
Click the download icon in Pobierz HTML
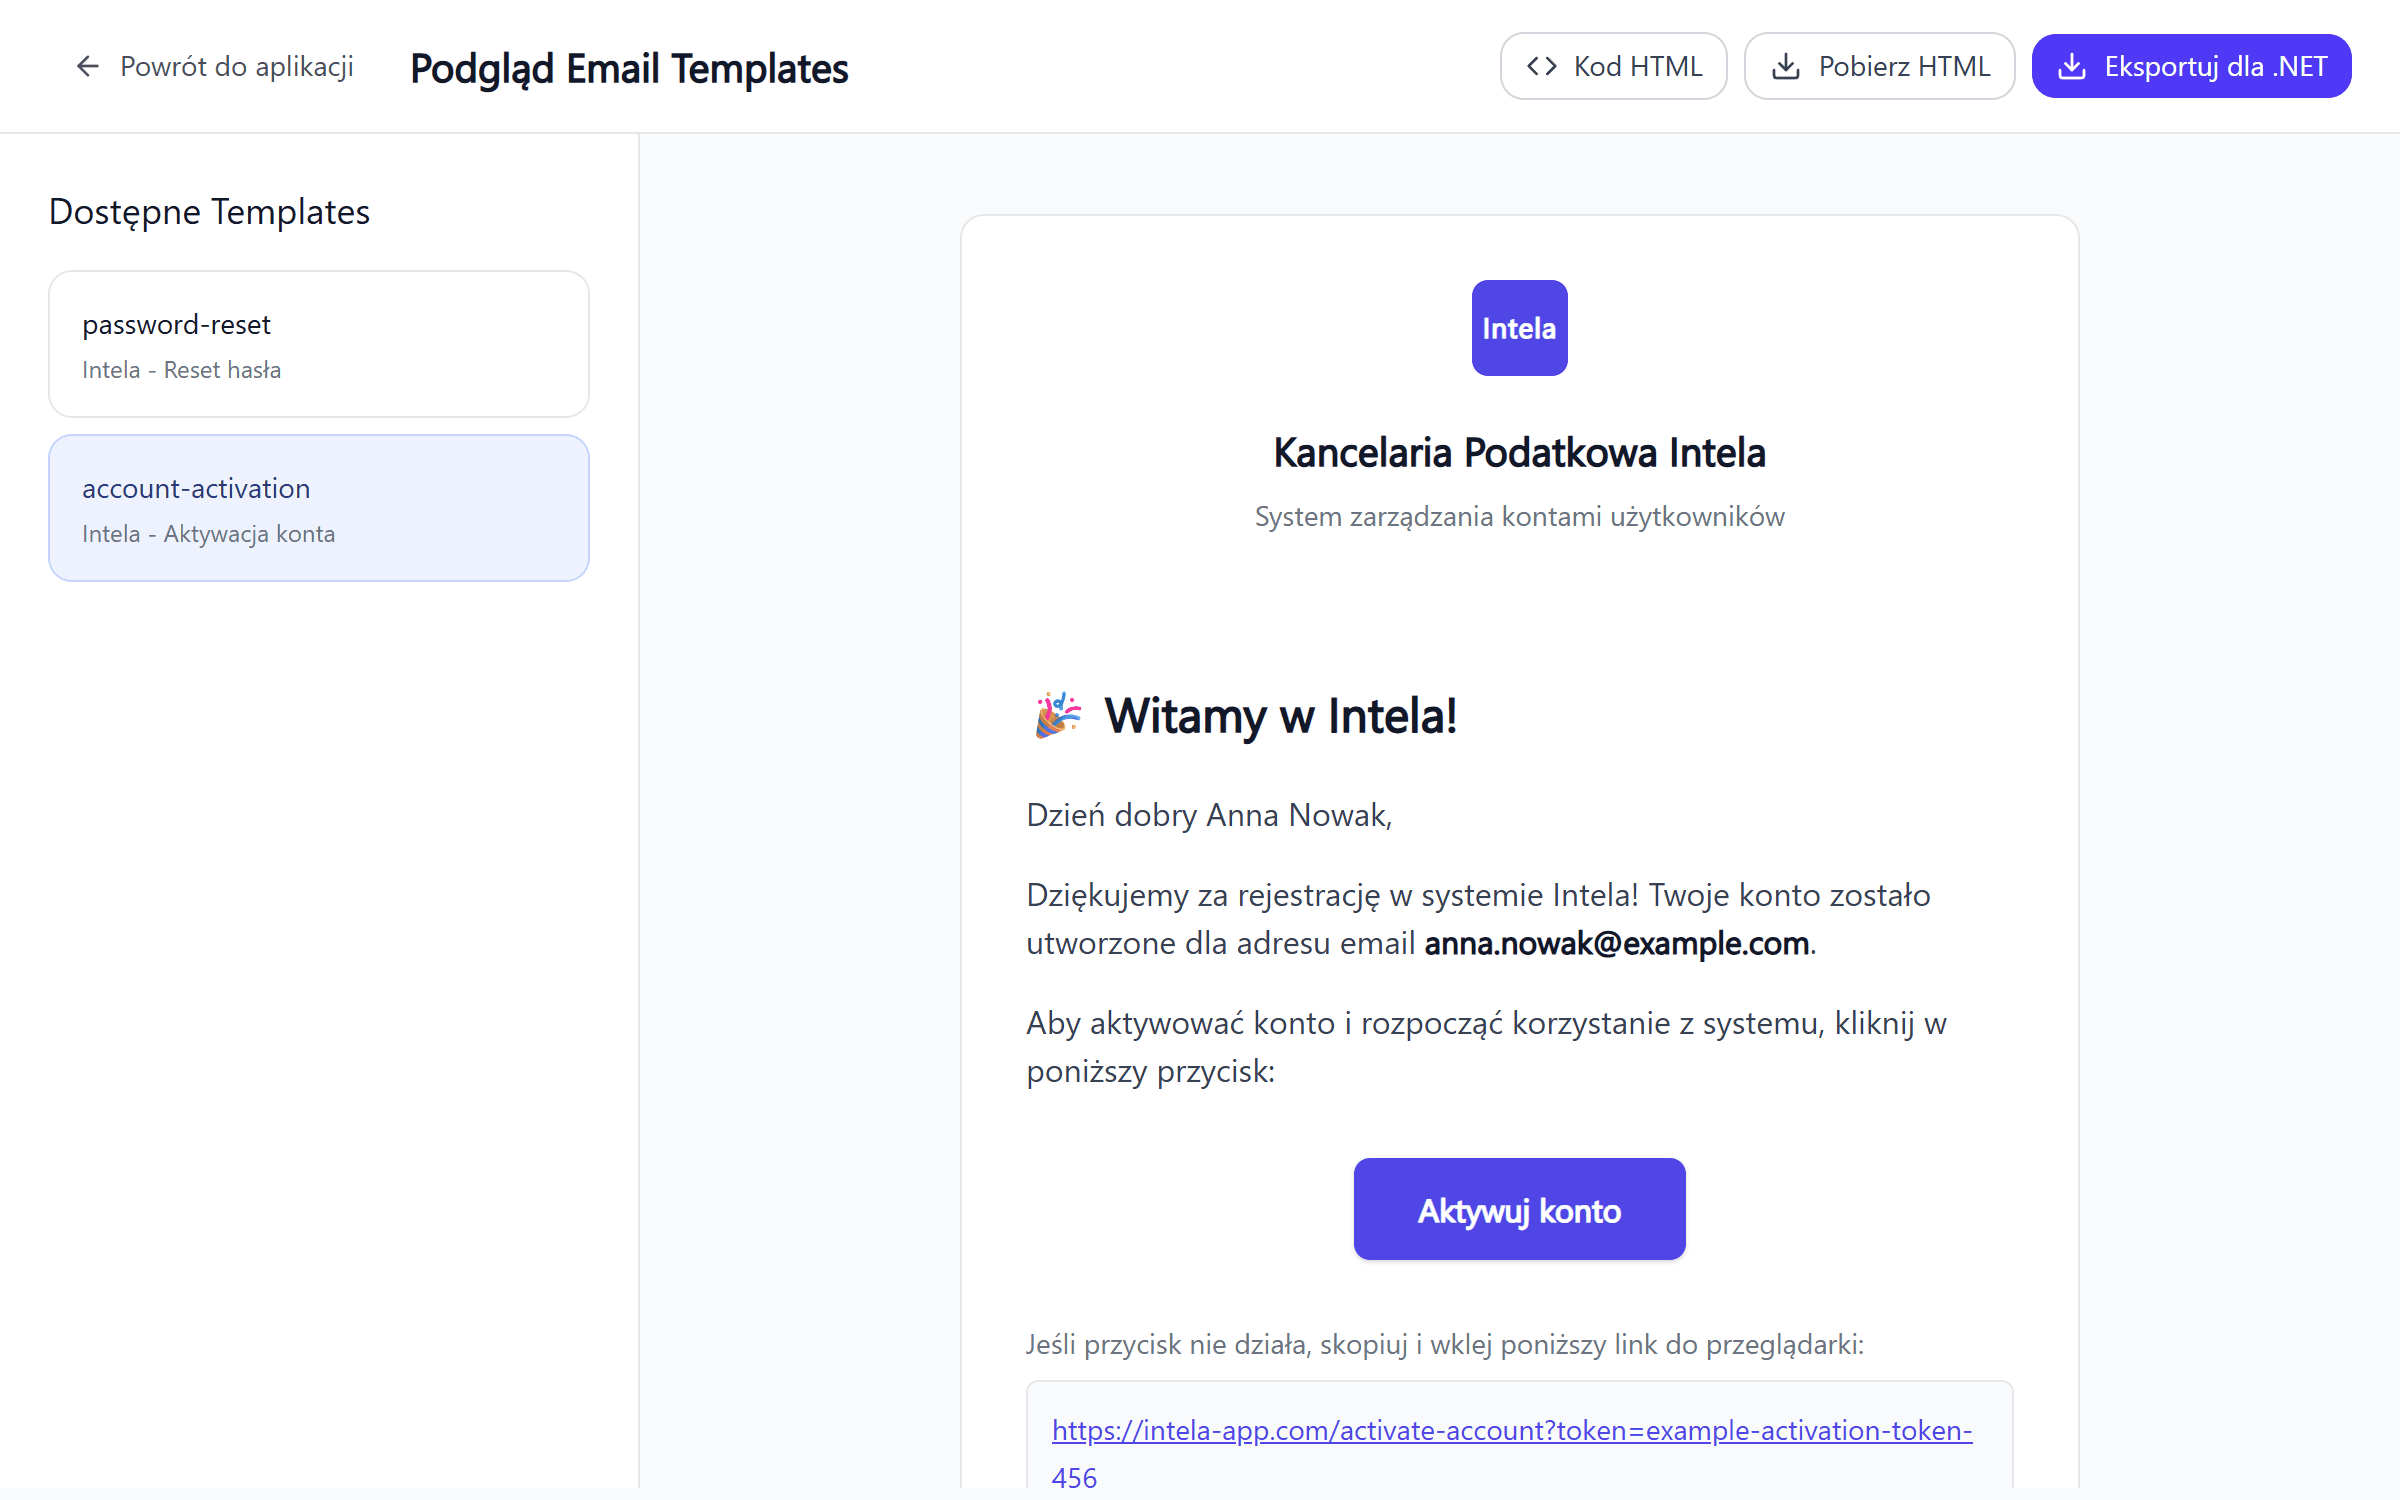coord(1786,66)
